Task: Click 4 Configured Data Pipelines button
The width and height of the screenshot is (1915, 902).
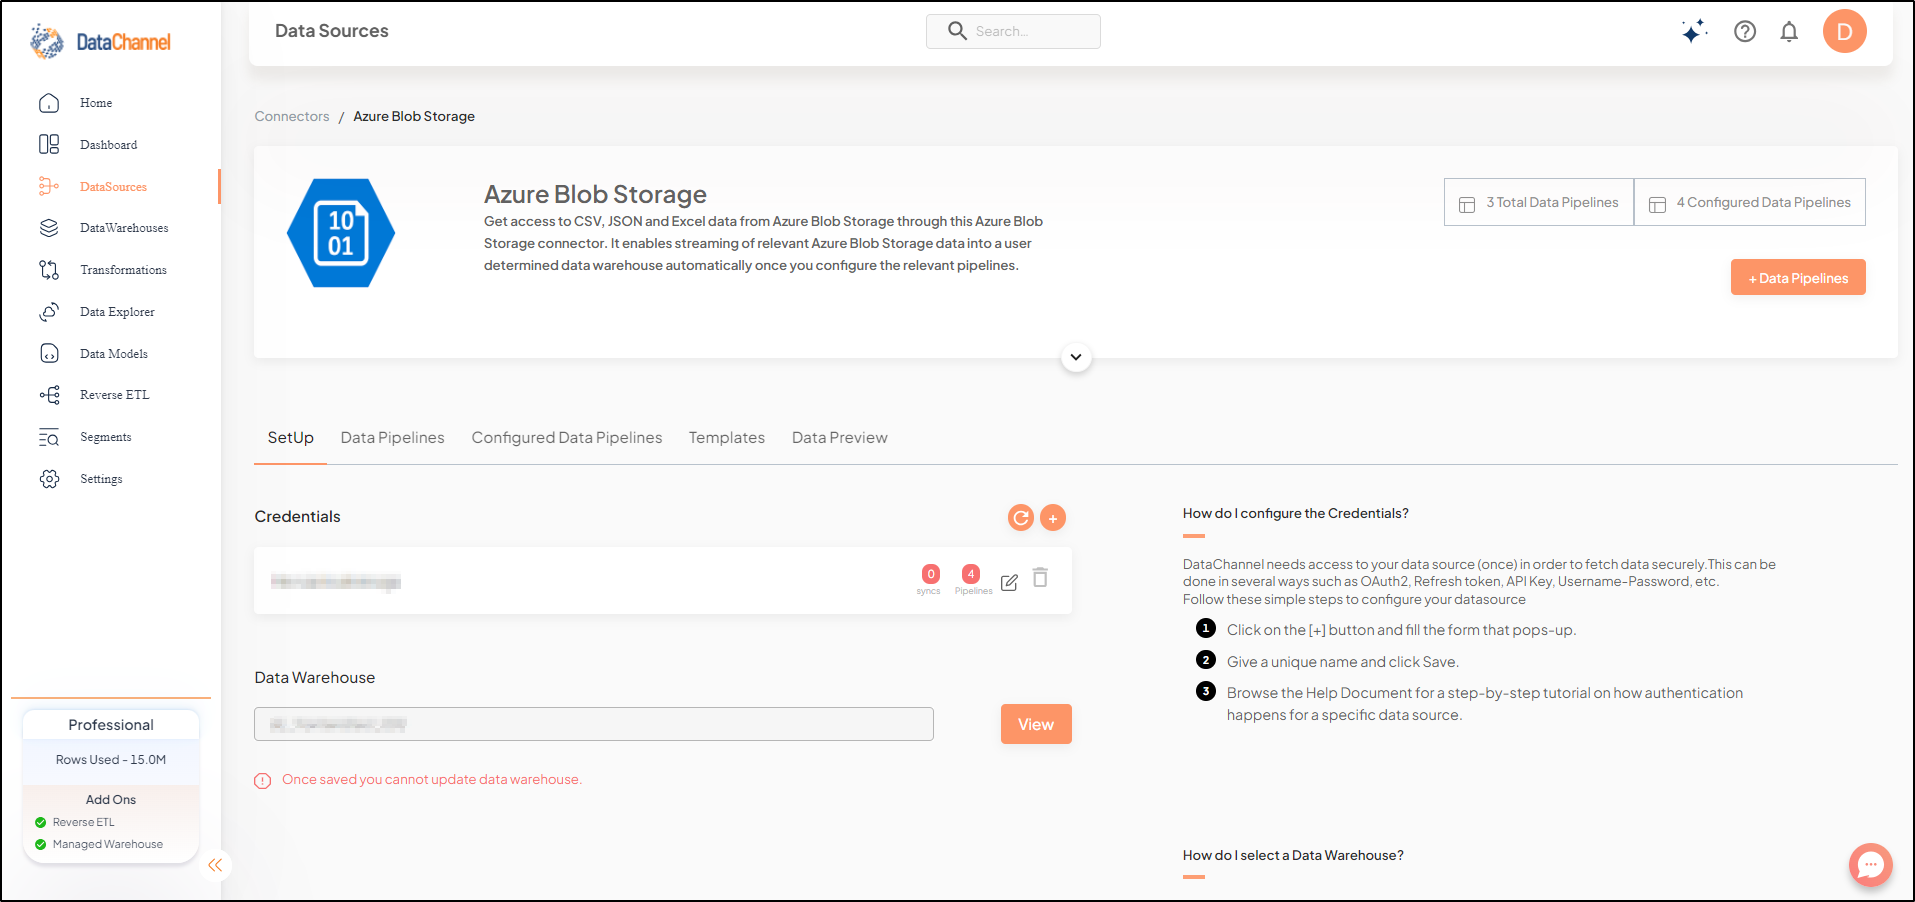Action: [1750, 202]
